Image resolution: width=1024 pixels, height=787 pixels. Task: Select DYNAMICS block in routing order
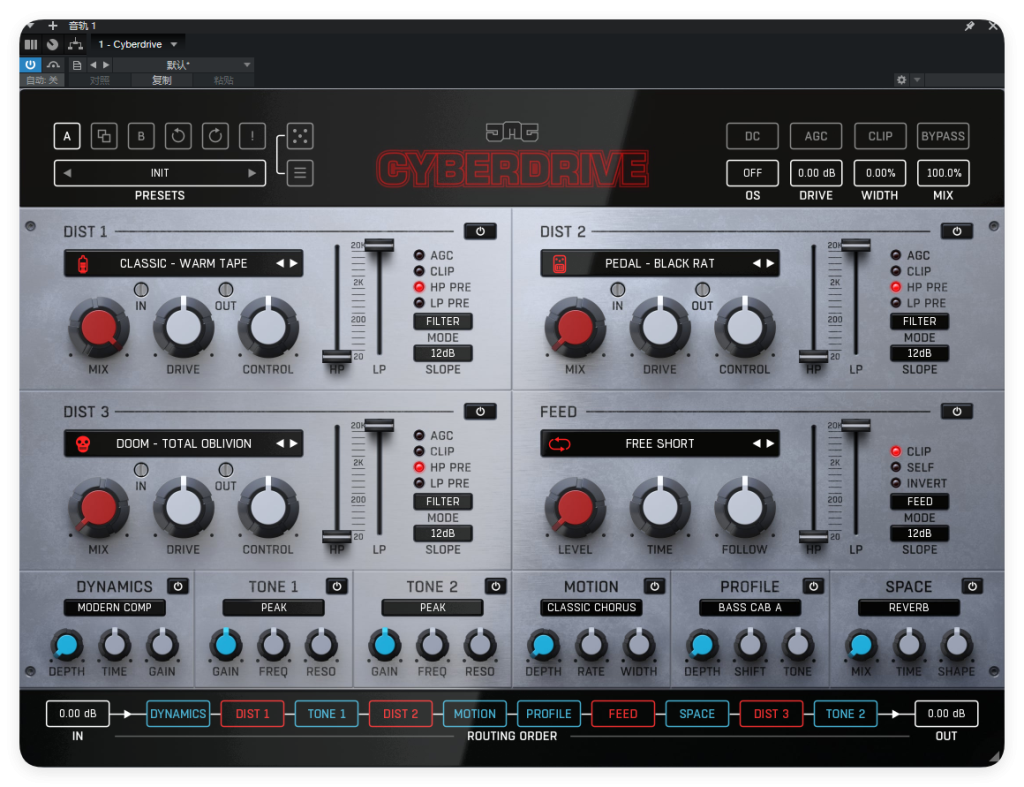178,714
